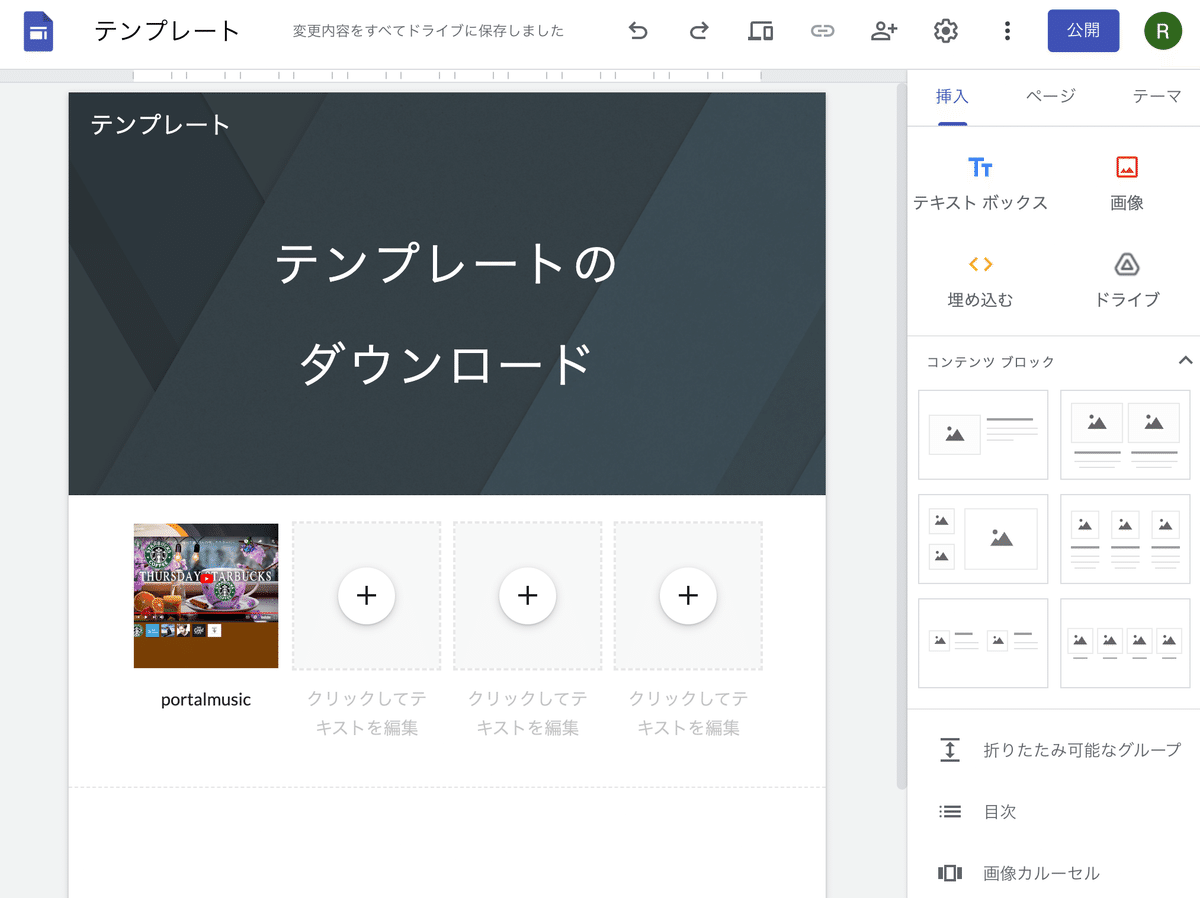Screen dimensions: 1200x898
Task: Edit the テンプレートのダウンロード page heading
Action: coord(447,314)
